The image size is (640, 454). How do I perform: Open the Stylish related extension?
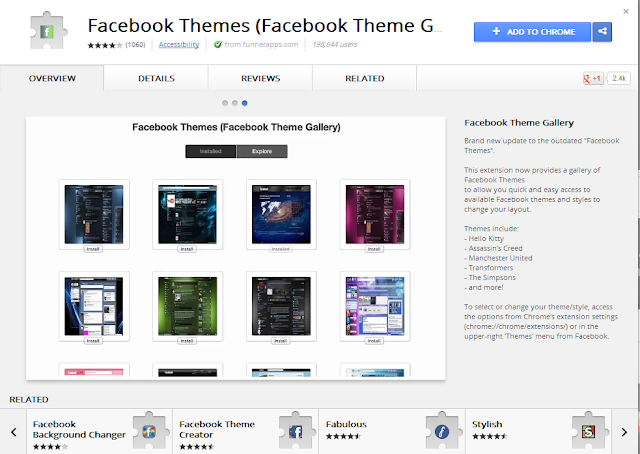click(538, 432)
